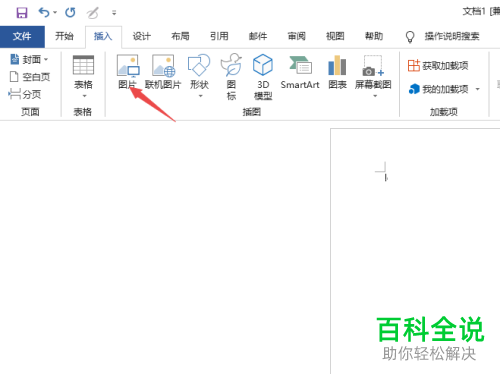Click the touch/mouse mode icon
Screen dimensions: 500x374
(93, 13)
